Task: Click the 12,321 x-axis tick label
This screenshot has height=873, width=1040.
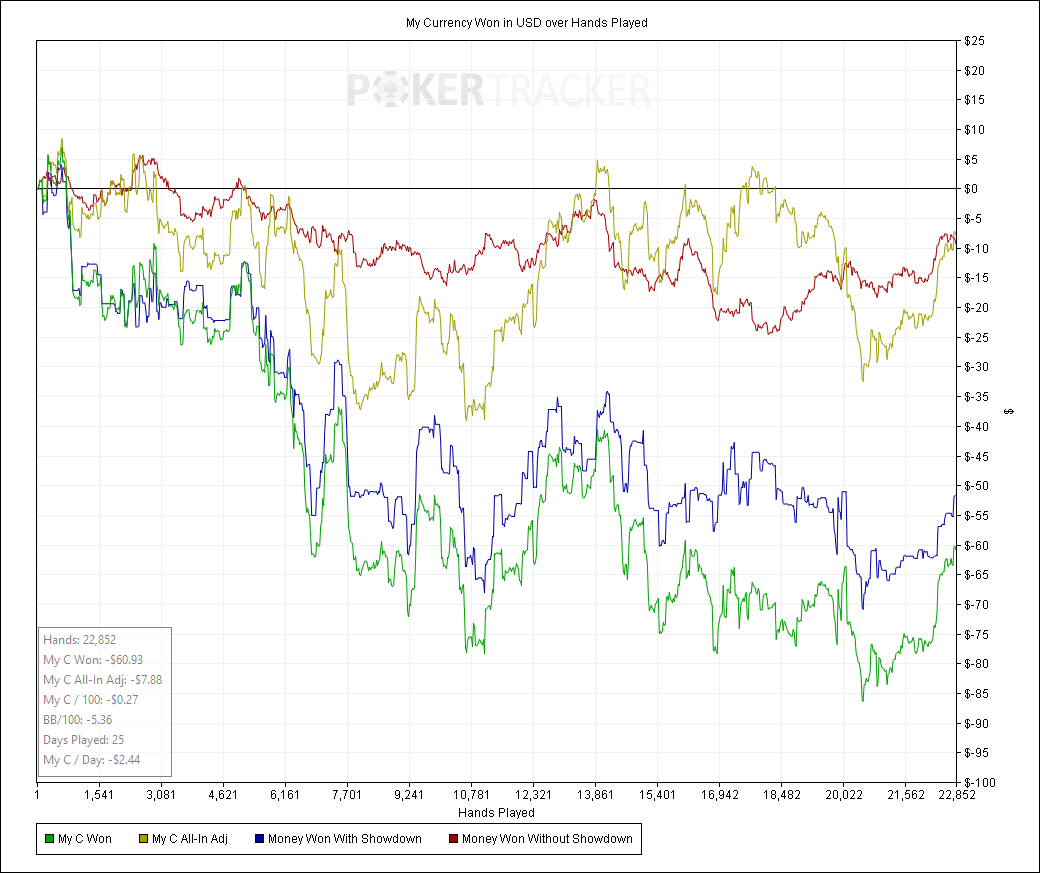Action: tap(533, 795)
